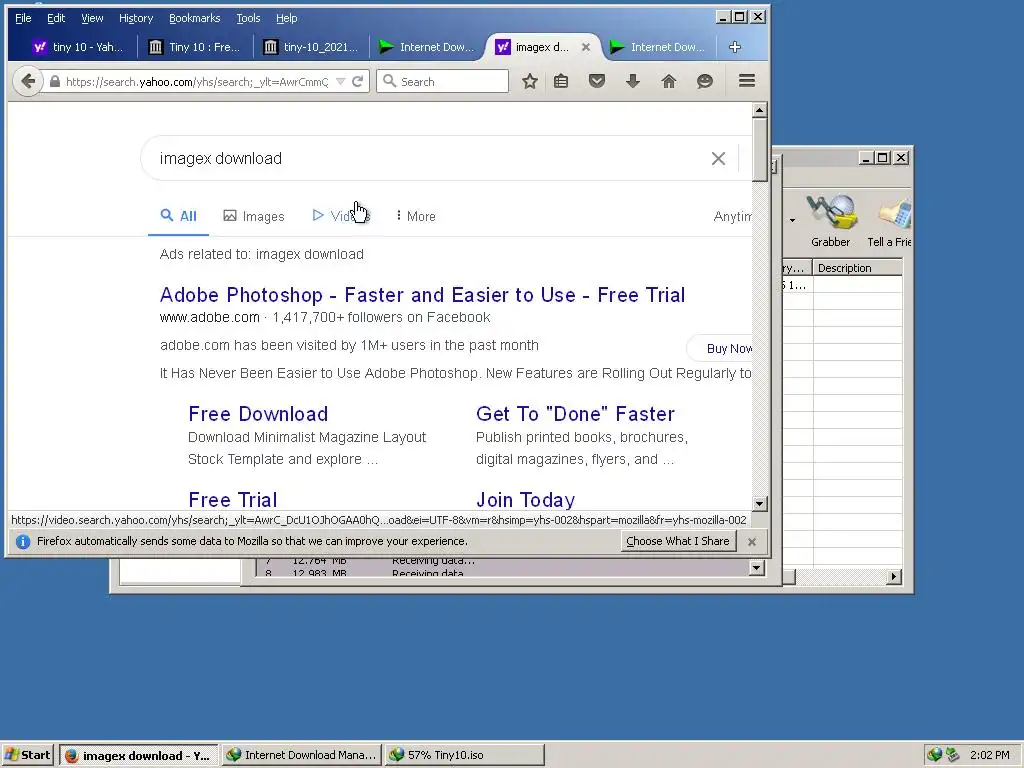
Task: Click the Pocket save icon
Action: (x=597, y=82)
